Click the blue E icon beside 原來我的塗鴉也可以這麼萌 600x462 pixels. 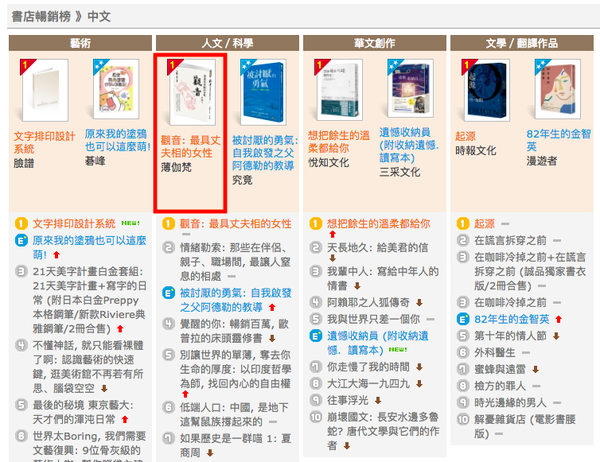point(21,240)
